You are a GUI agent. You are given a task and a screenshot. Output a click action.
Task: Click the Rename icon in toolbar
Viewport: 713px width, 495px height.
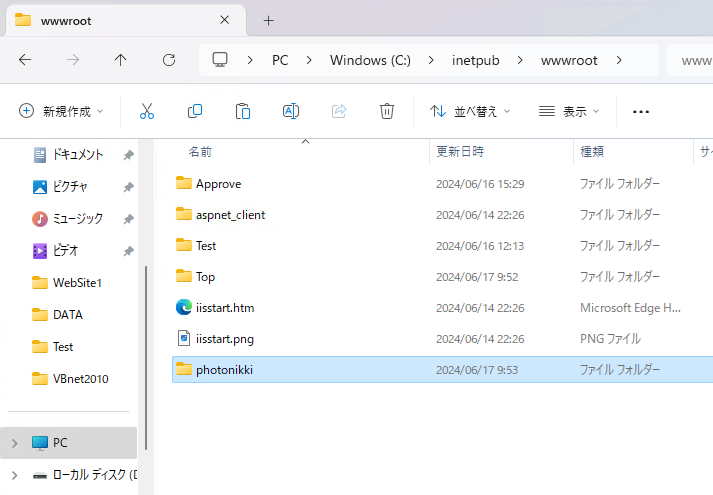(291, 111)
